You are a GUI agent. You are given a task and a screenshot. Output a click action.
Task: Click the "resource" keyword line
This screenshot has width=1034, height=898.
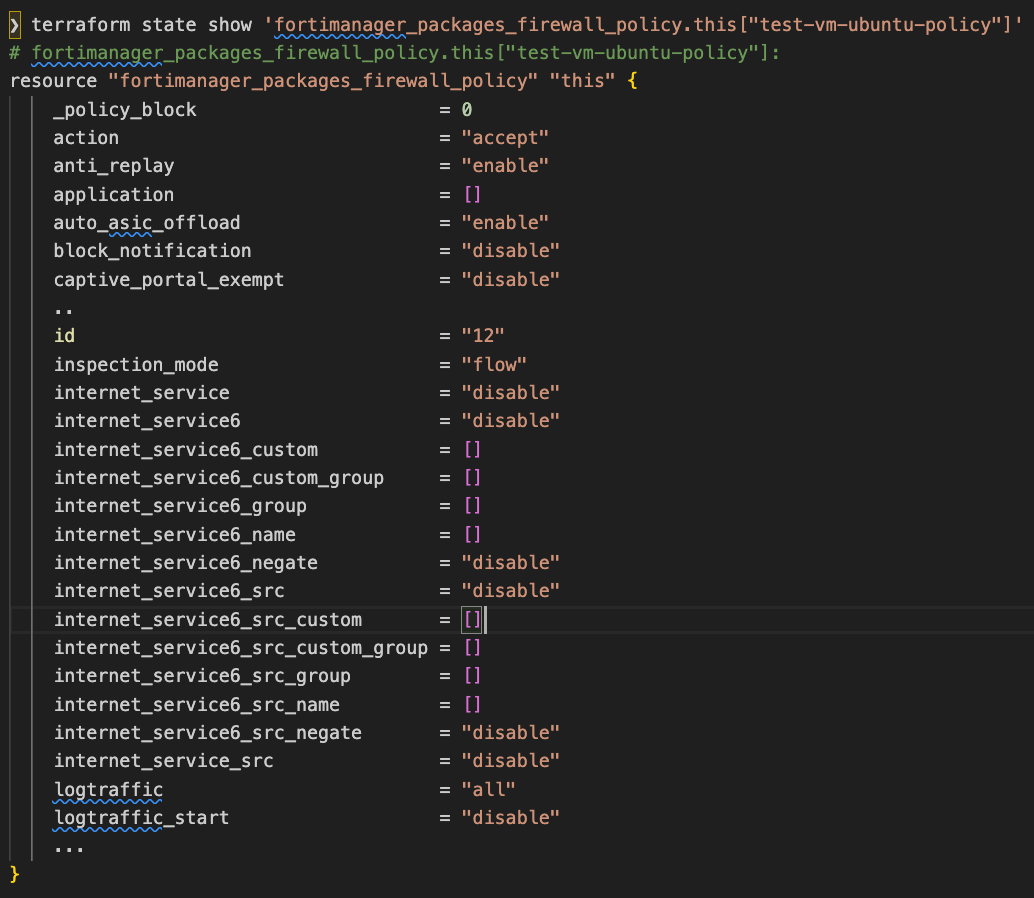click(x=53, y=80)
